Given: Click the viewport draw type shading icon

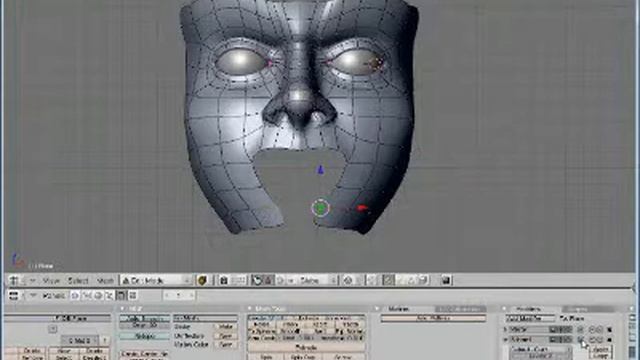Looking at the screenshot, I should (x=202, y=280).
